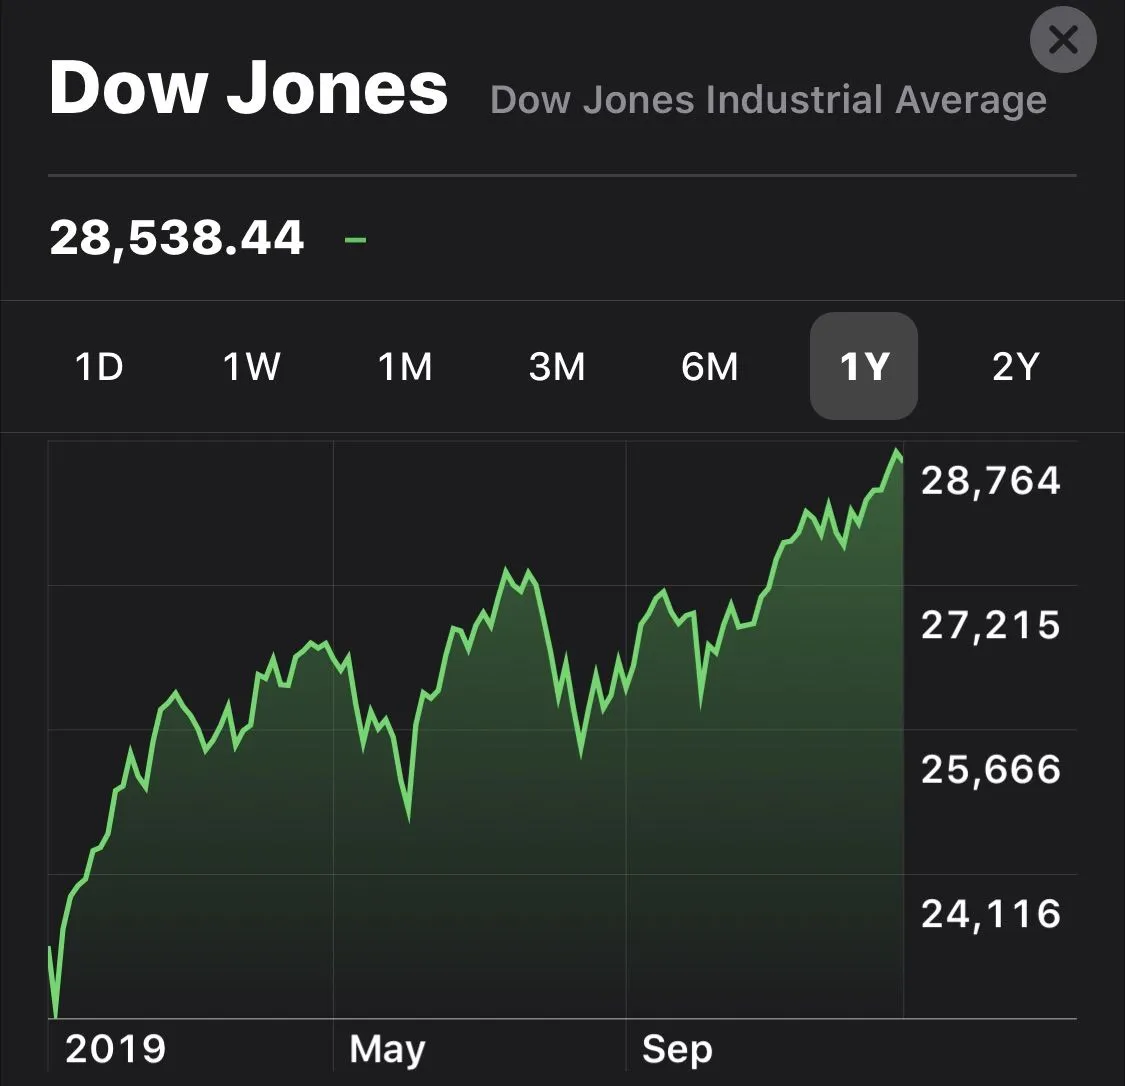Switch chart to 1D range

pyautogui.click(x=99, y=367)
